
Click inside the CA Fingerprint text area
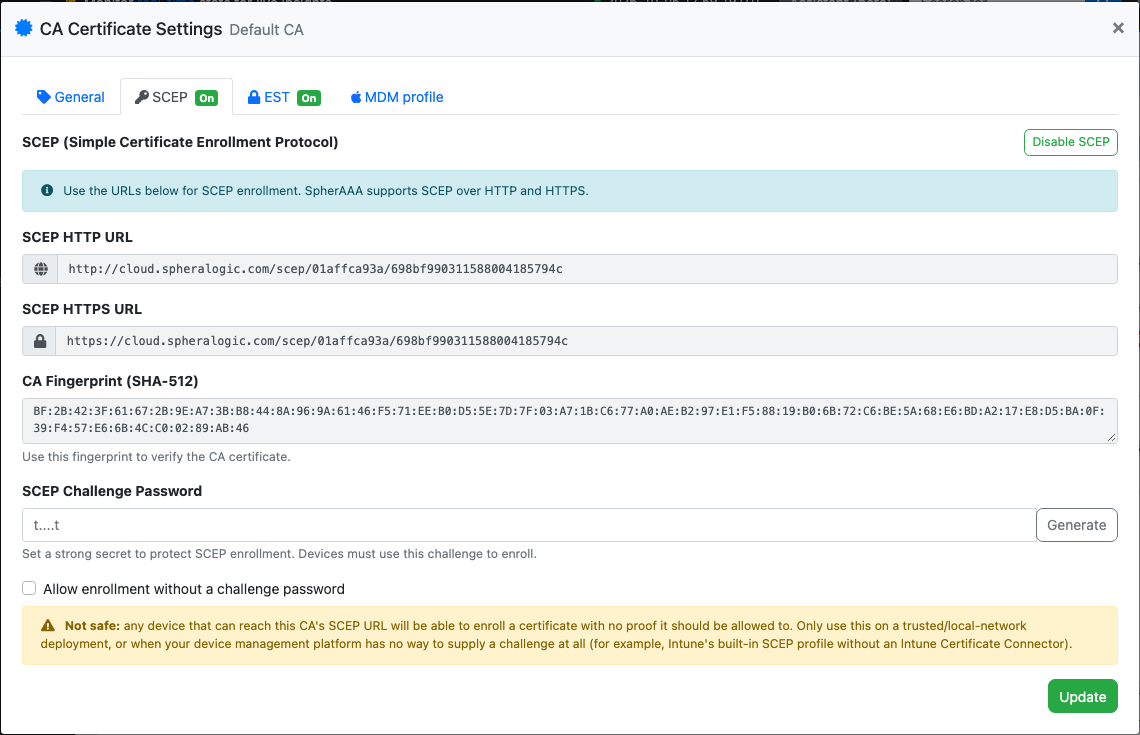pyautogui.click(x=569, y=421)
